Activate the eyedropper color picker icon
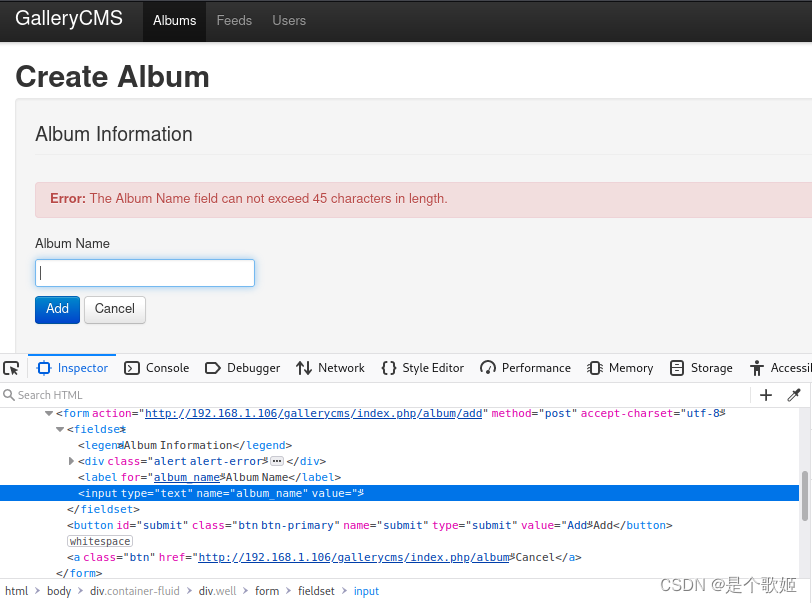The height and width of the screenshot is (603, 812). pyautogui.click(x=794, y=395)
